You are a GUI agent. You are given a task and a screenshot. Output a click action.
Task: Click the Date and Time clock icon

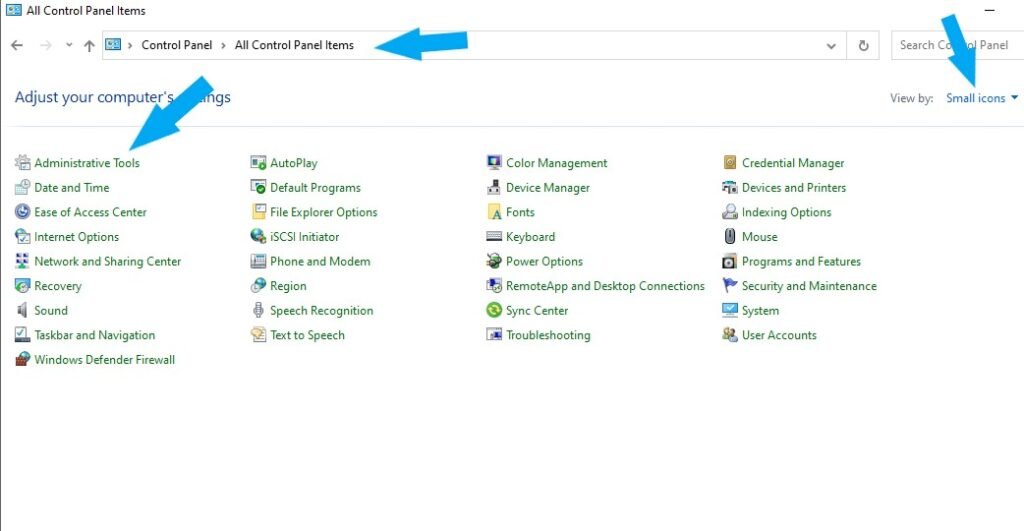coord(23,187)
